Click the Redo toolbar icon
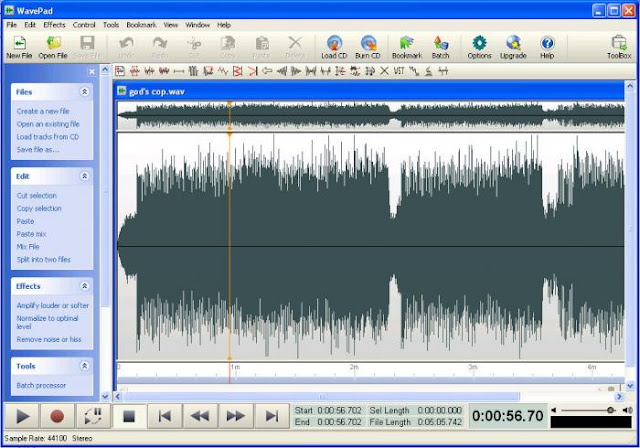 [x=160, y=47]
